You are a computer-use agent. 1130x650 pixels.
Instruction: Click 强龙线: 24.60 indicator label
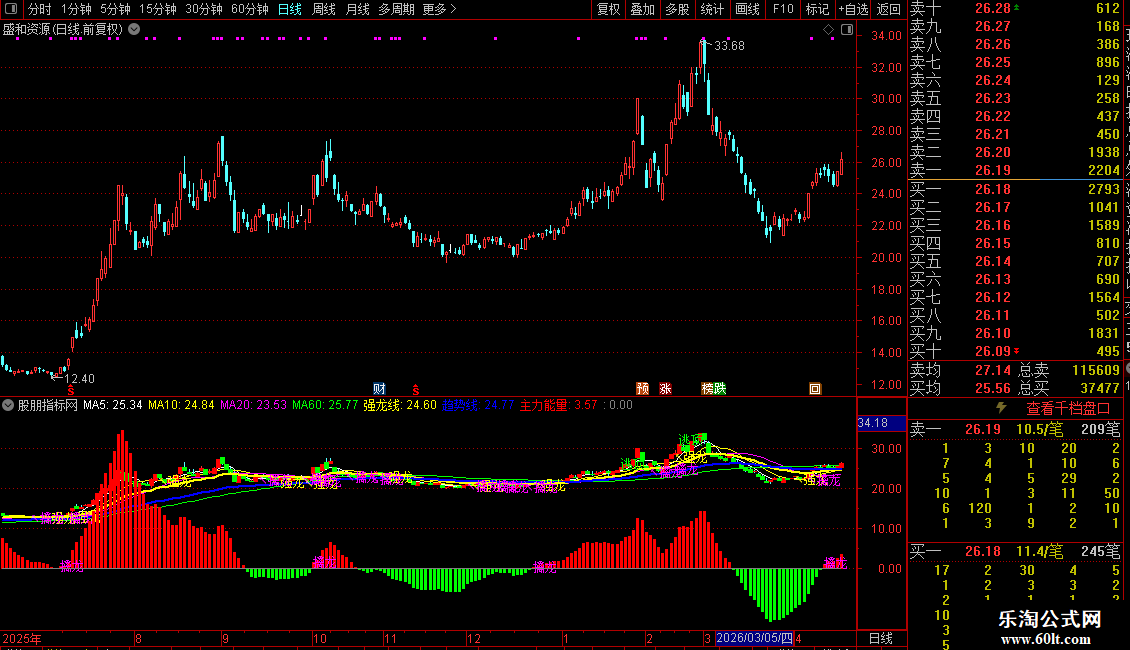pos(400,405)
